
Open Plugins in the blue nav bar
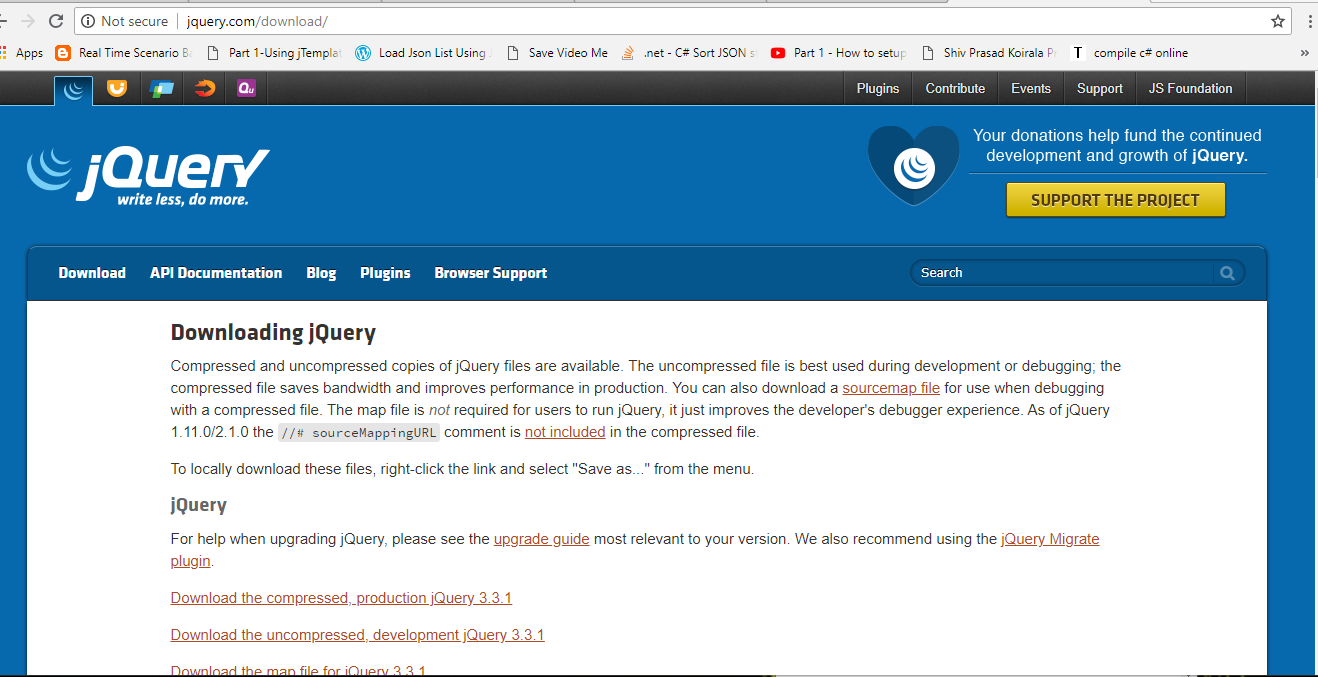pos(385,273)
